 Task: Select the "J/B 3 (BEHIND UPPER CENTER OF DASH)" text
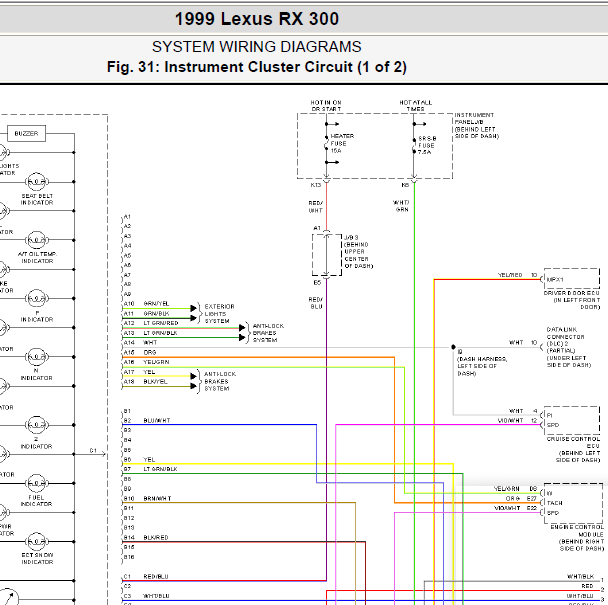358,252
